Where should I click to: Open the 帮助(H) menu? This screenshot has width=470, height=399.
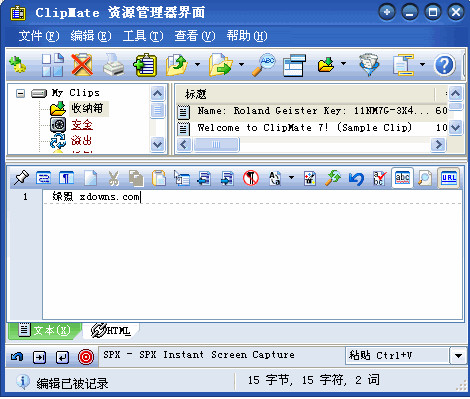coord(247,36)
